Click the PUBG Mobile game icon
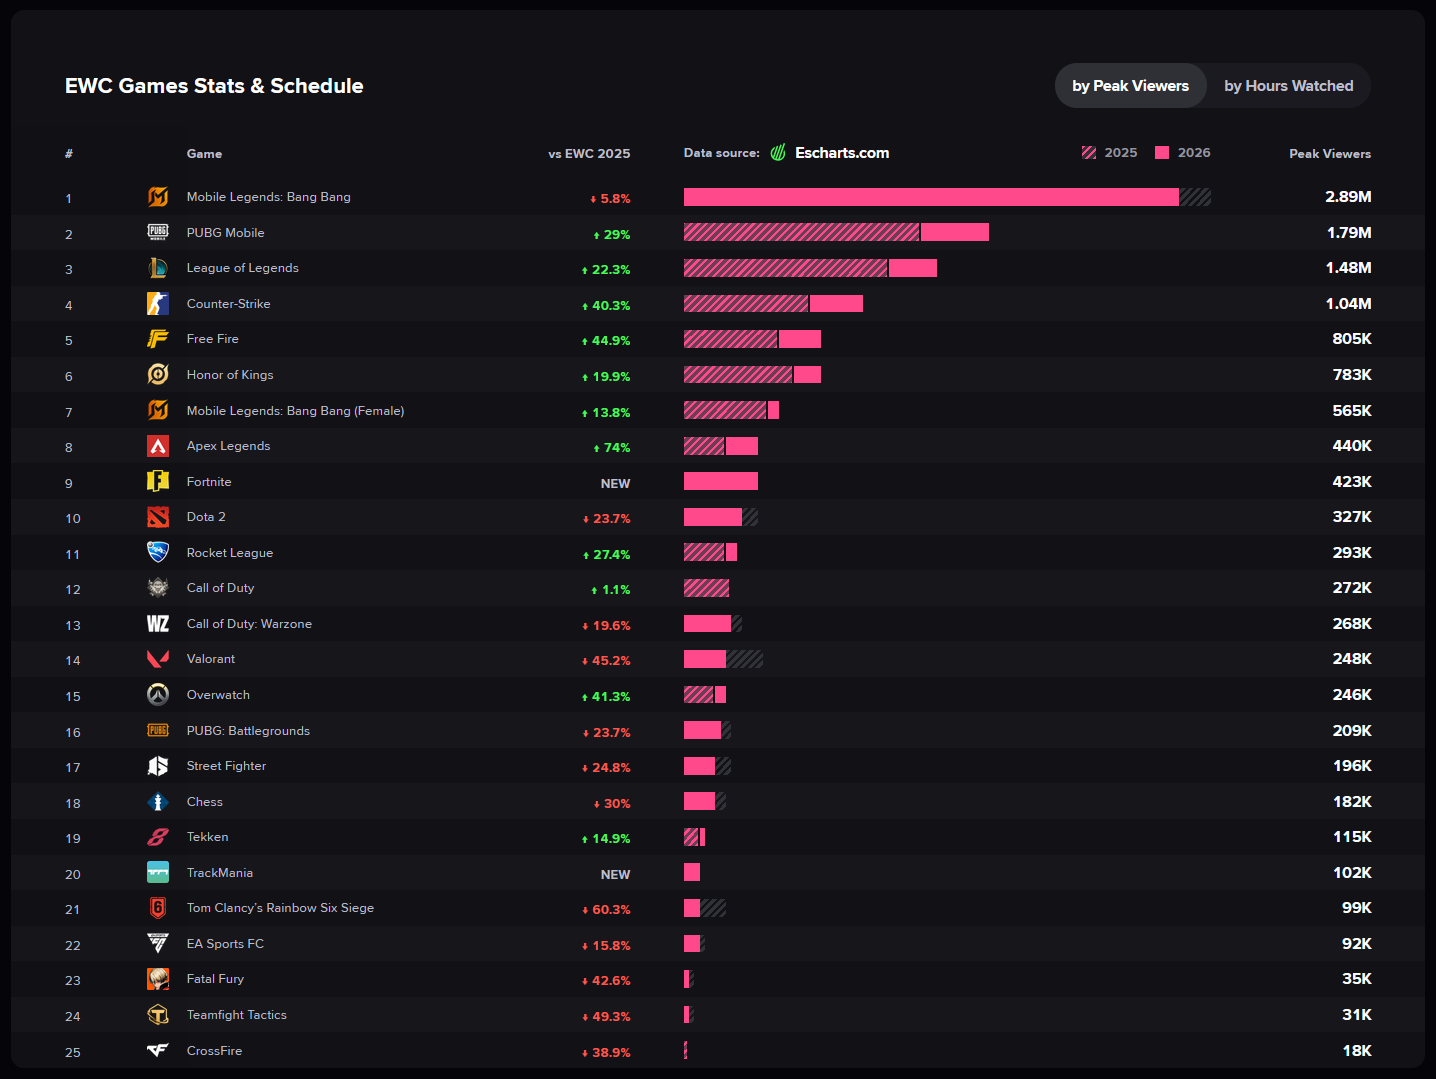The width and height of the screenshot is (1436, 1079). 158,232
